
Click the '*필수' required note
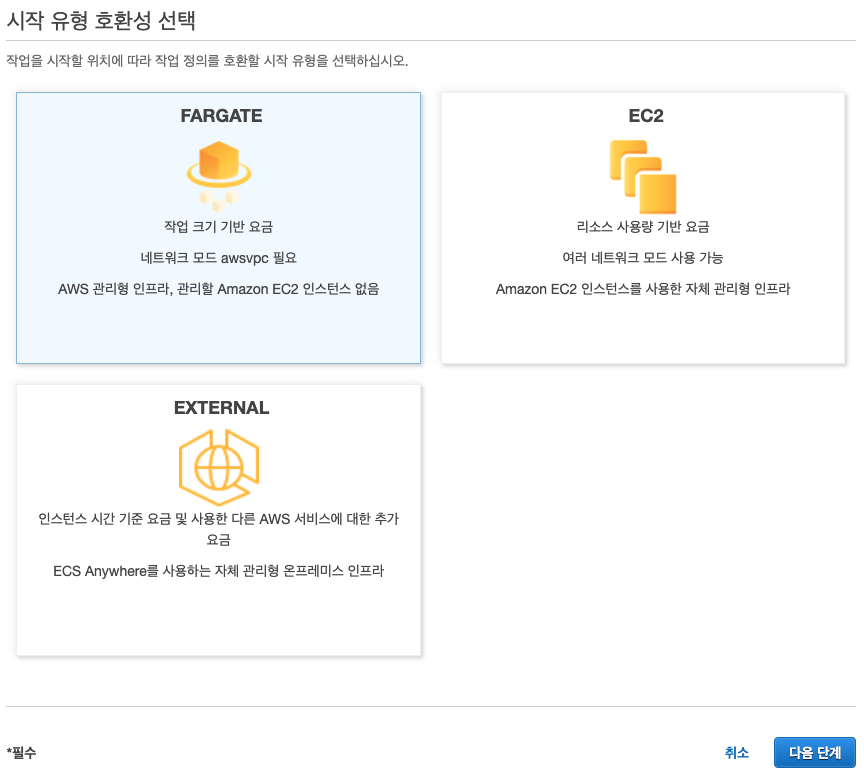[x=21, y=753]
